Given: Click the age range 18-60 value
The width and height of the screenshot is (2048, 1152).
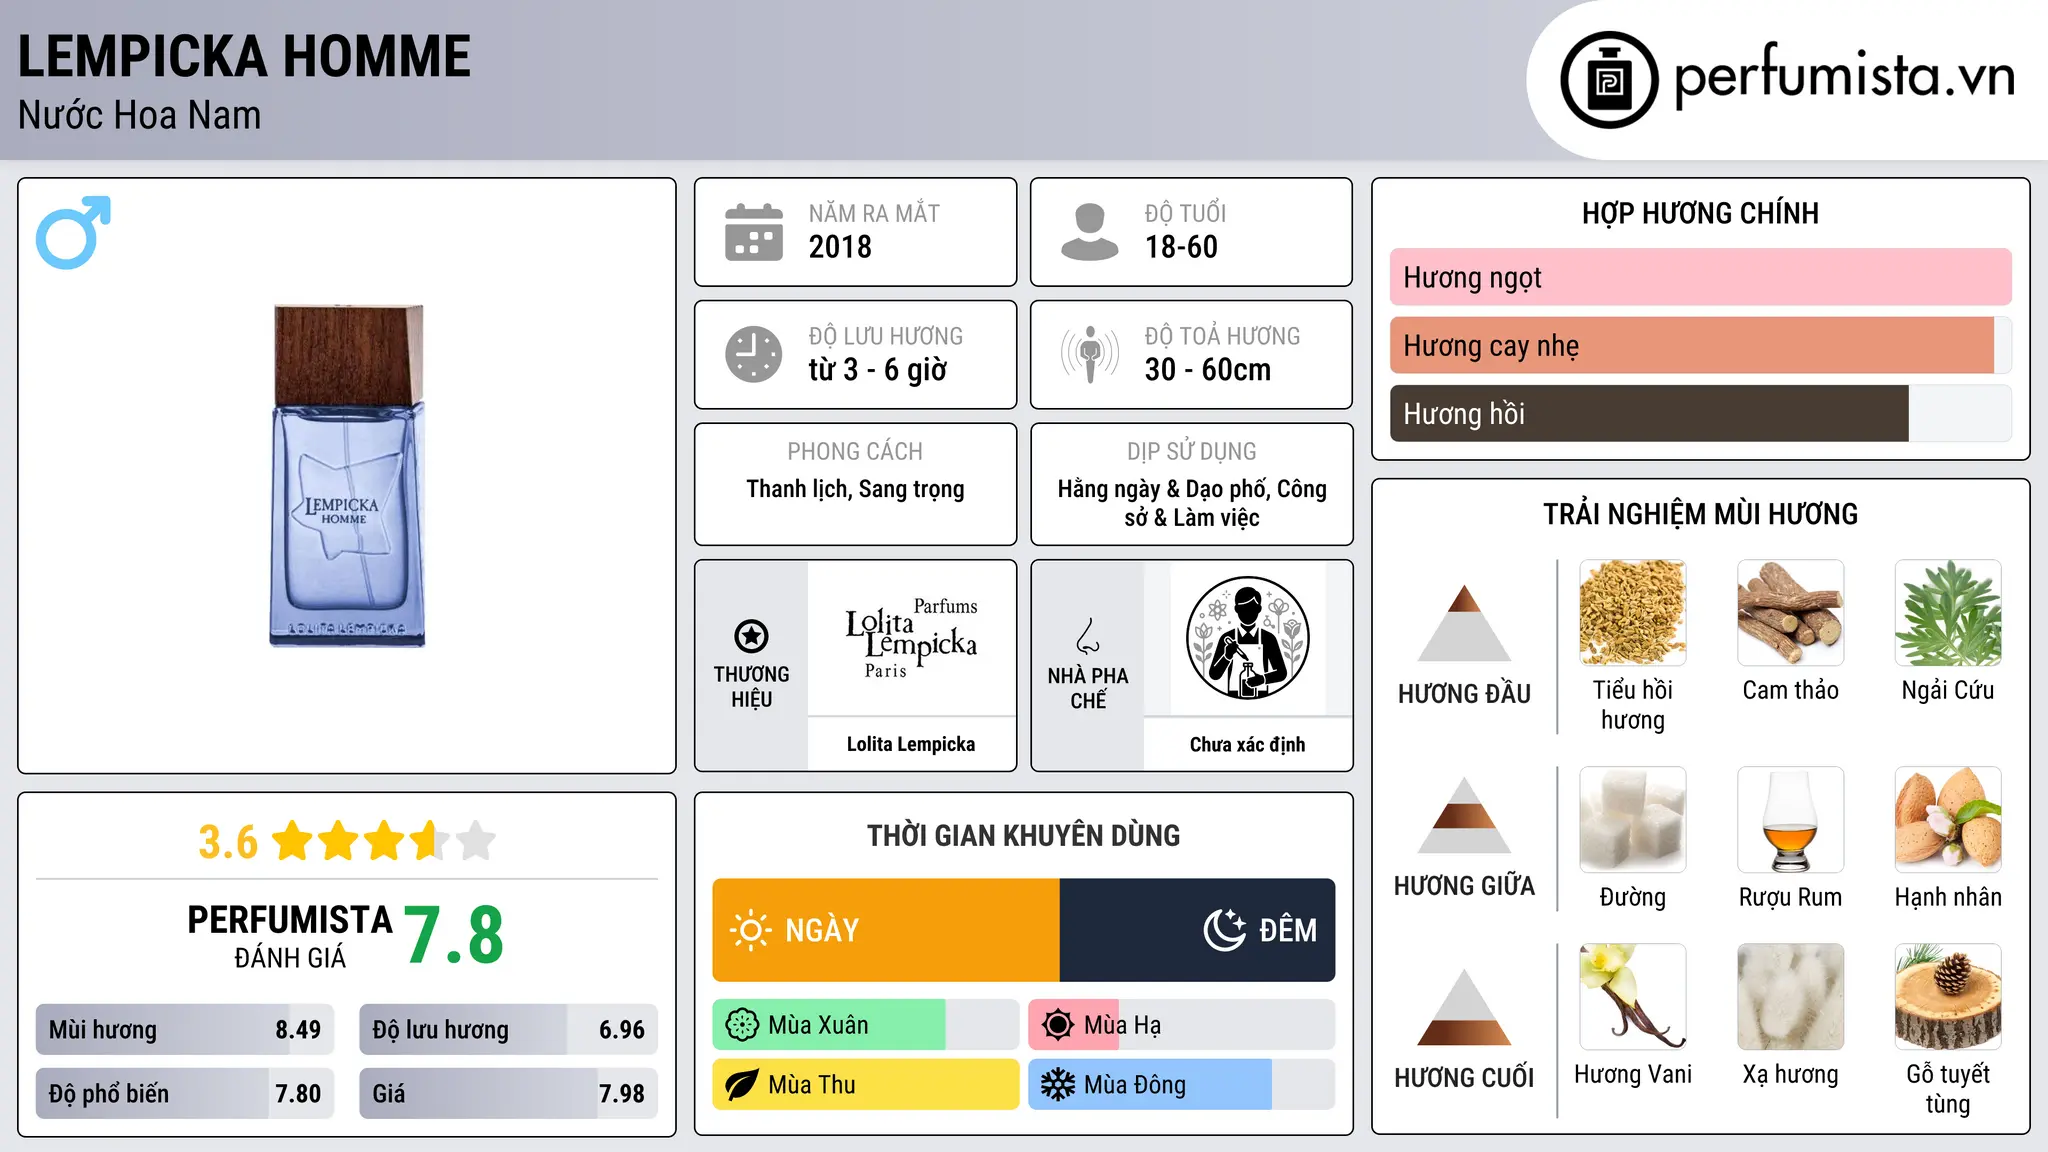Looking at the screenshot, I should click(x=1181, y=247).
